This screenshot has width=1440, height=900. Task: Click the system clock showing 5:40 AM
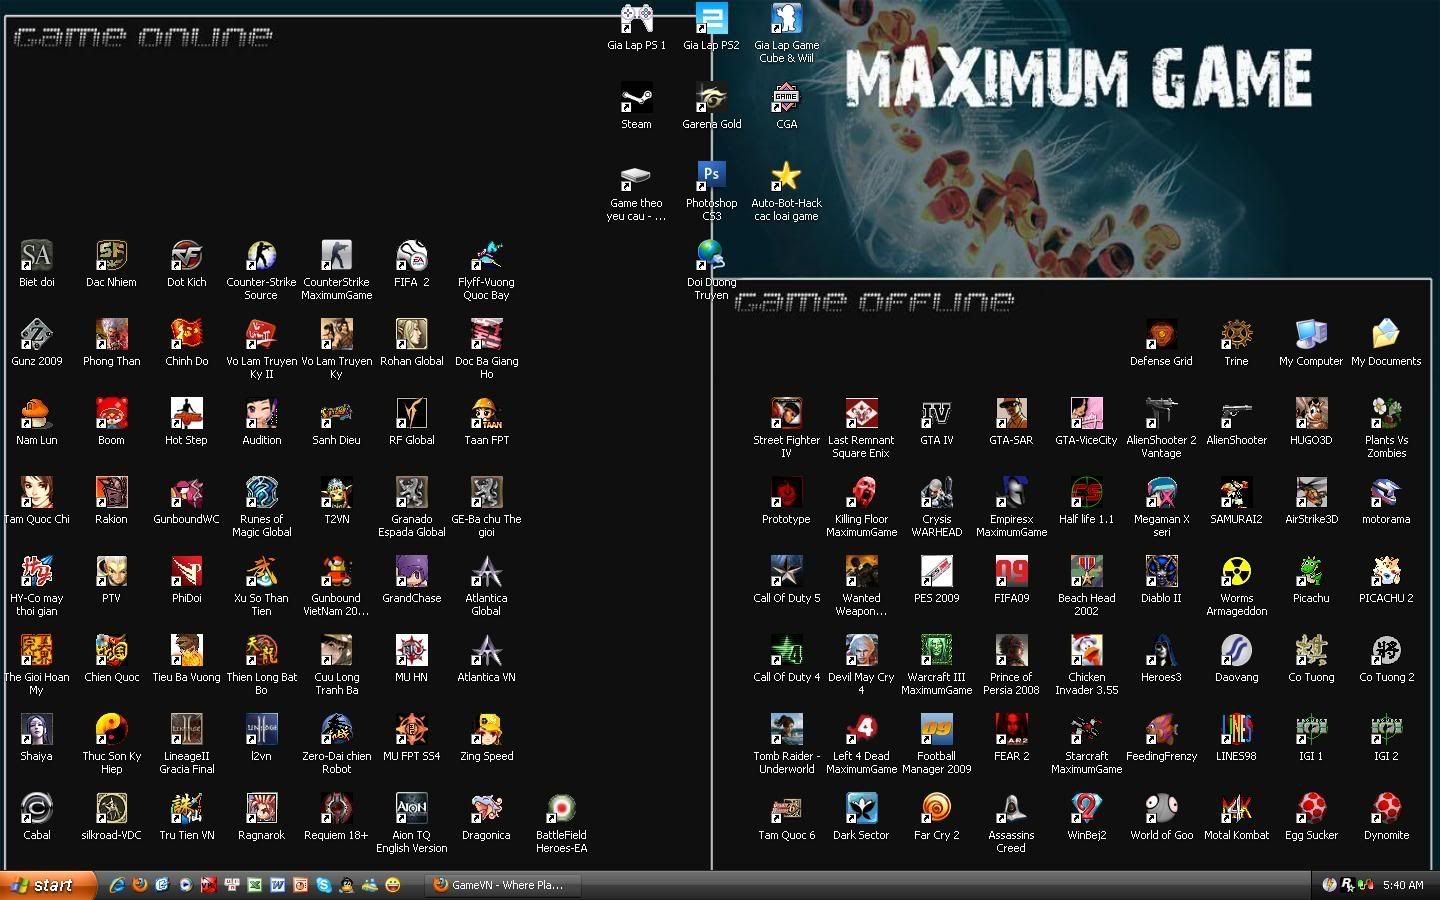coord(1403,885)
